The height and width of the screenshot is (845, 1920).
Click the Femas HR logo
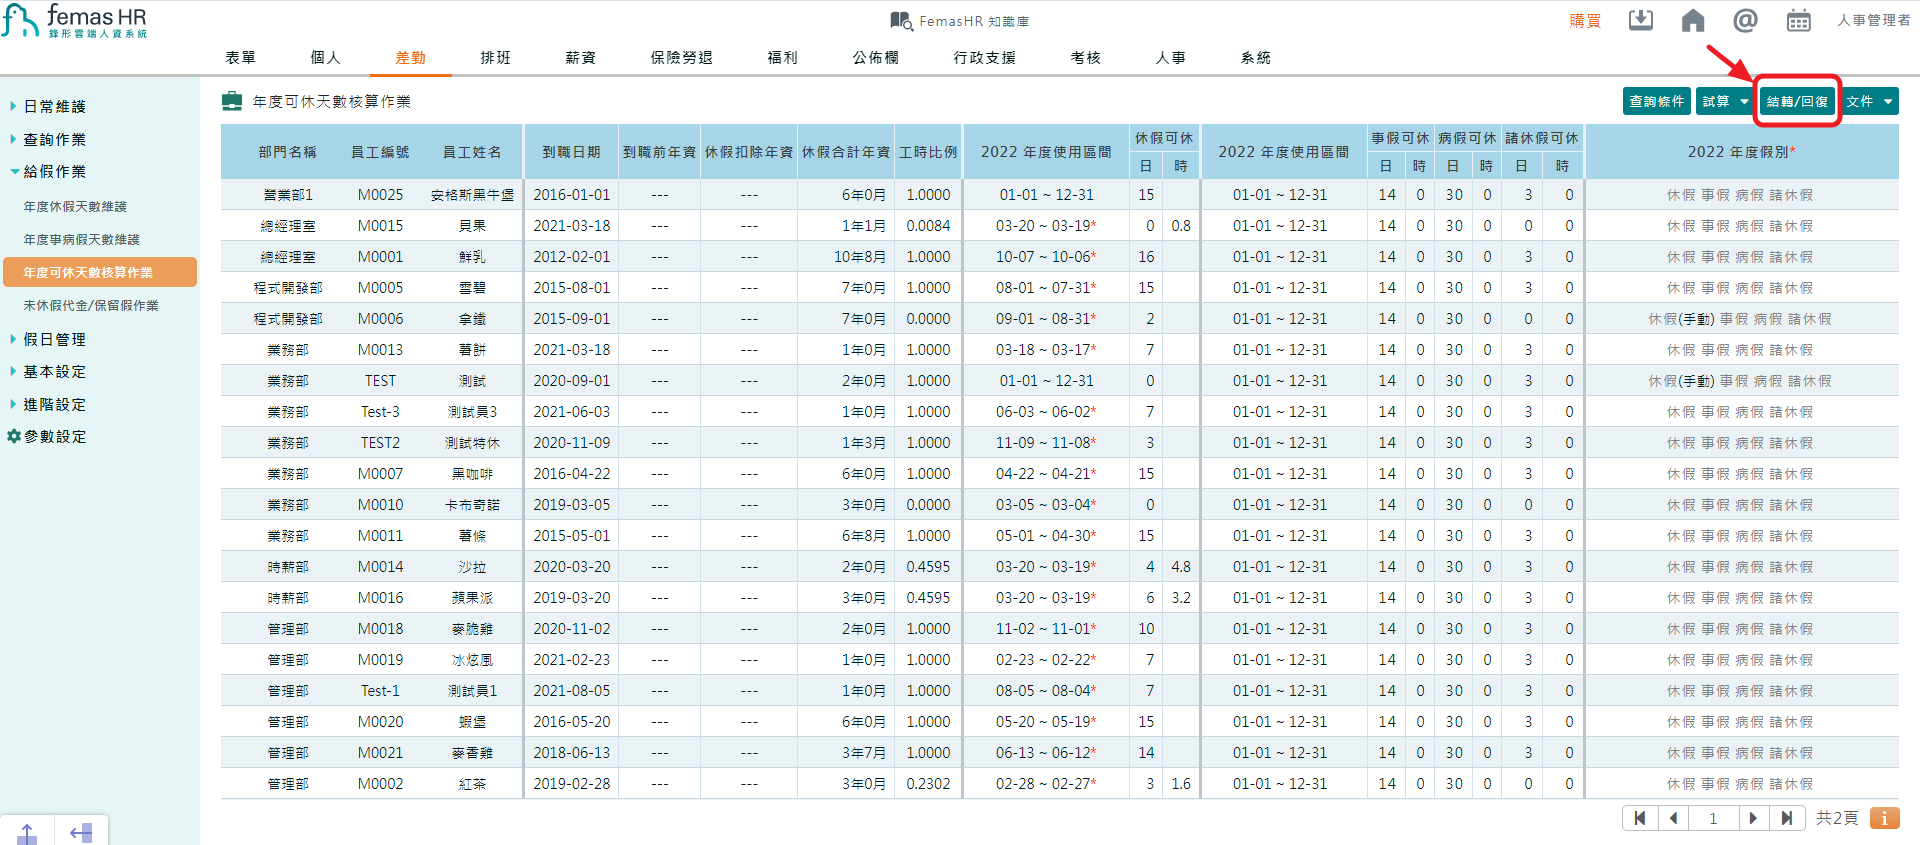click(75, 21)
